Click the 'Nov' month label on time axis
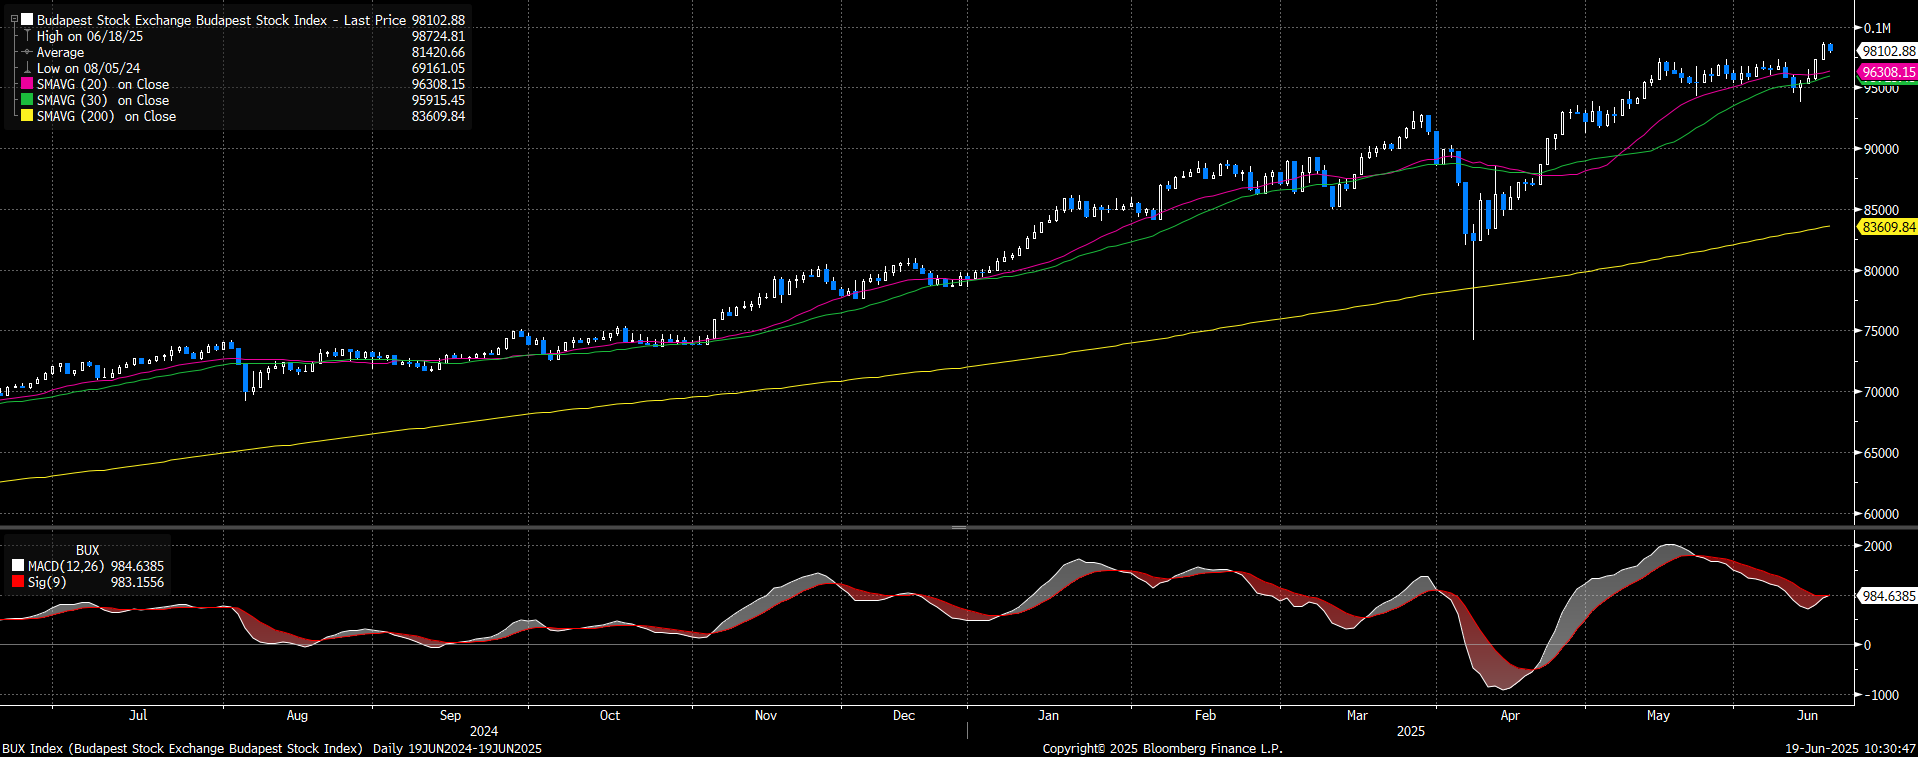This screenshot has height=757, width=1918. (766, 715)
